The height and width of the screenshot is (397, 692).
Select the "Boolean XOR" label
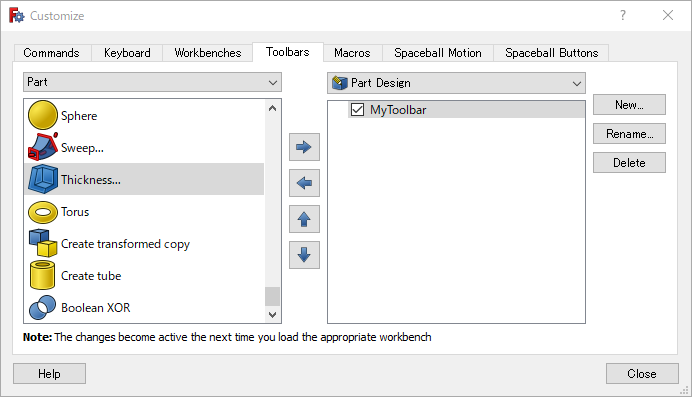tap(96, 307)
